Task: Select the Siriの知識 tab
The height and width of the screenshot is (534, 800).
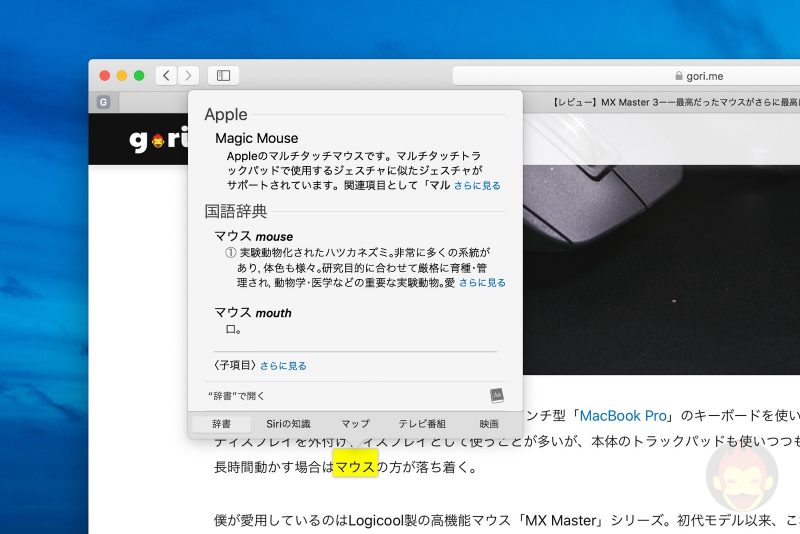Action: [x=288, y=424]
